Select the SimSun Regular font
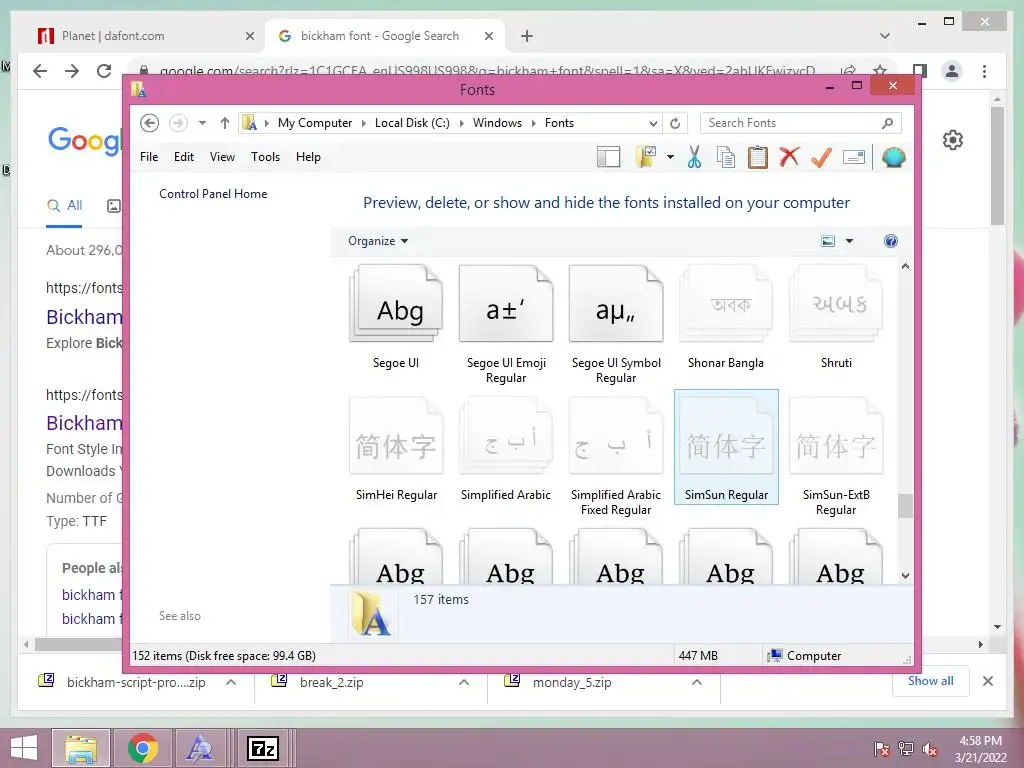This screenshot has height=768, width=1024. [726, 447]
